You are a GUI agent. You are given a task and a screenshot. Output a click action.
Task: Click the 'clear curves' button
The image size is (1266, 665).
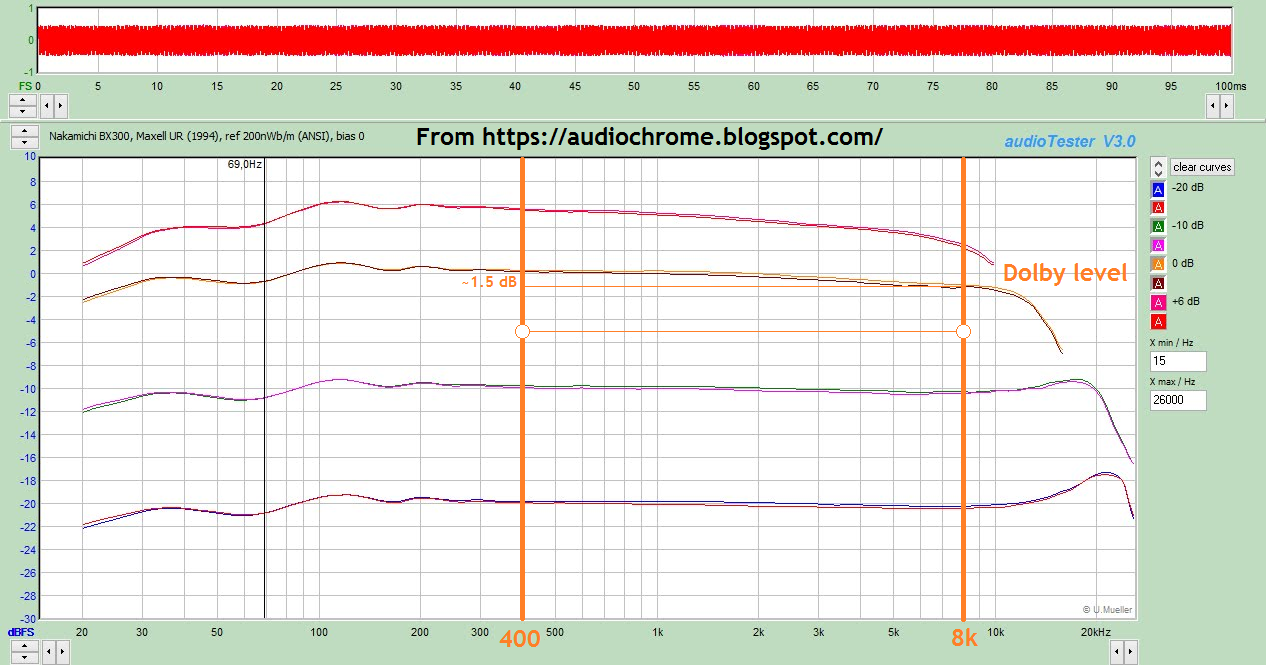click(1202, 167)
